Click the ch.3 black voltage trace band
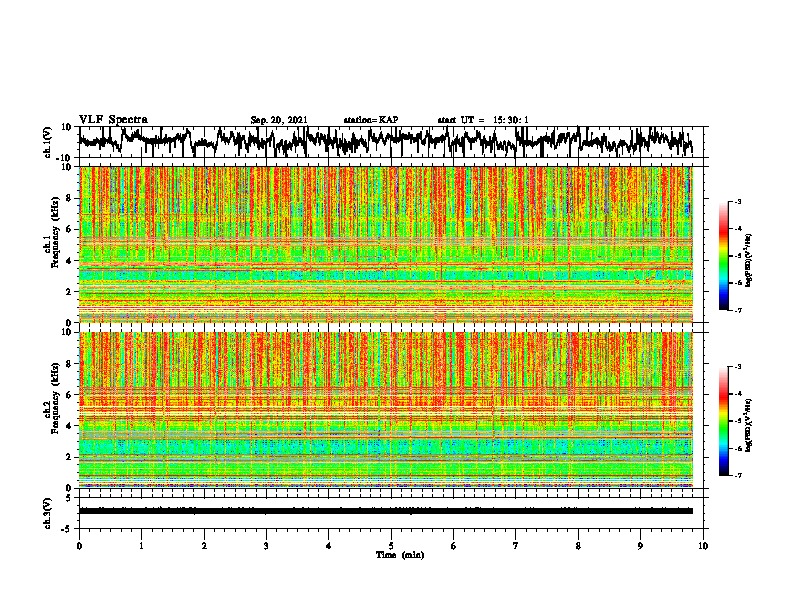This screenshot has height=612, width=792. (x=386, y=511)
